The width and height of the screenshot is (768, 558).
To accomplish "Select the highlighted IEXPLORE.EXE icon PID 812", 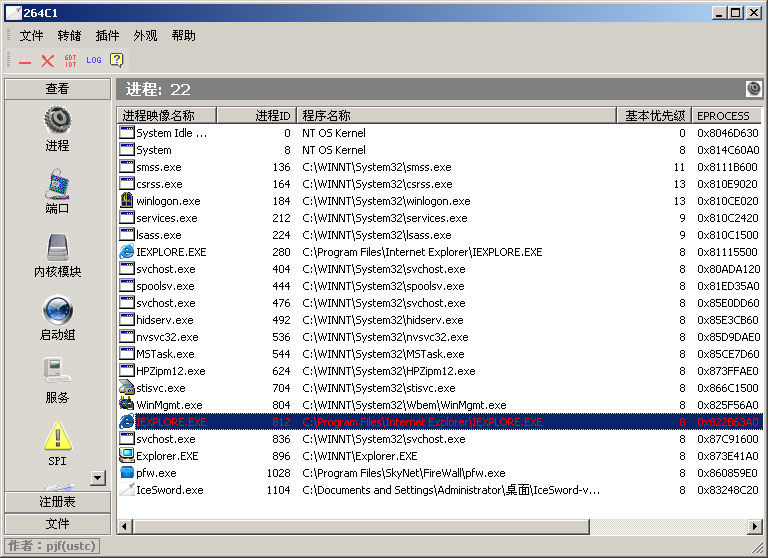I will [x=127, y=421].
